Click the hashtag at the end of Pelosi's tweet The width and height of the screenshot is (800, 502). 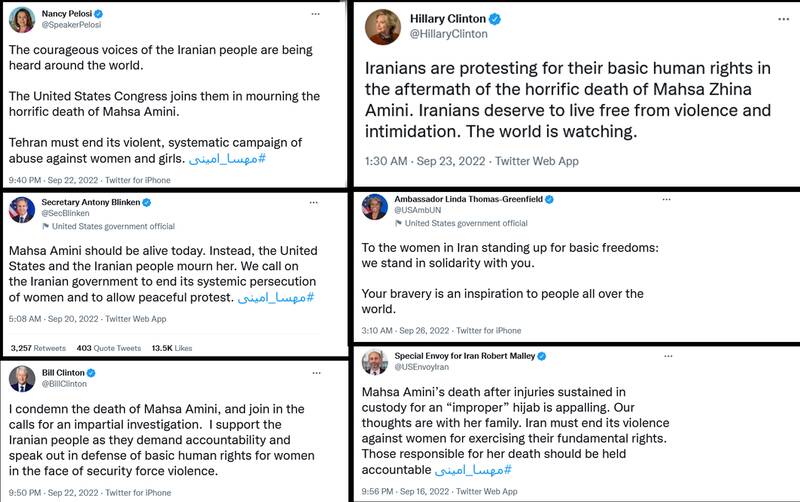point(227,158)
